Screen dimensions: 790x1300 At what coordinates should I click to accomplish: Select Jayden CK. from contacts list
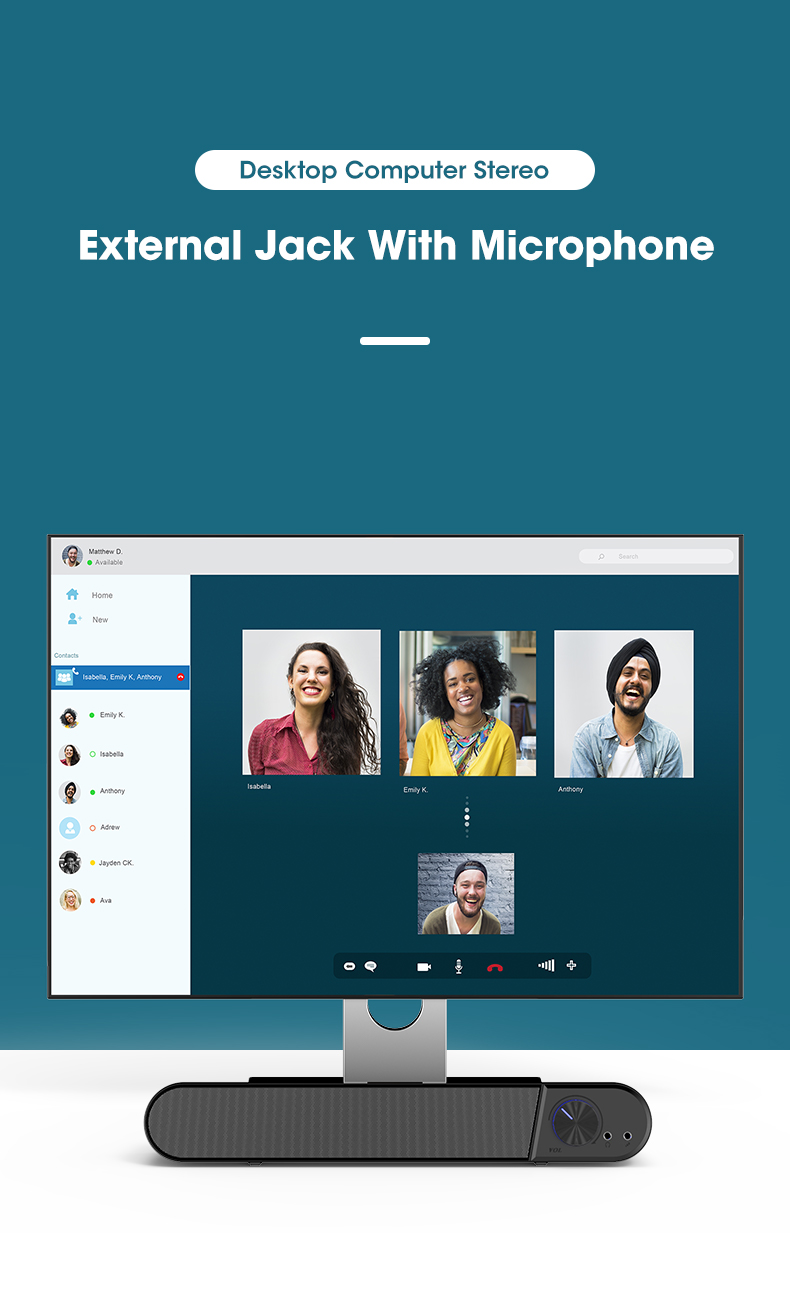pos(115,863)
